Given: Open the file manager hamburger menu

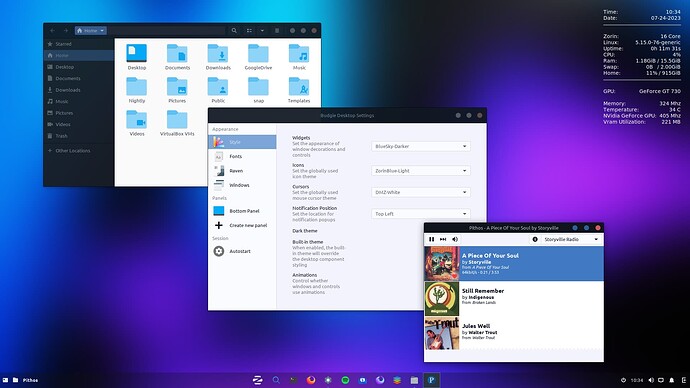Looking at the screenshot, I should point(277,30).
